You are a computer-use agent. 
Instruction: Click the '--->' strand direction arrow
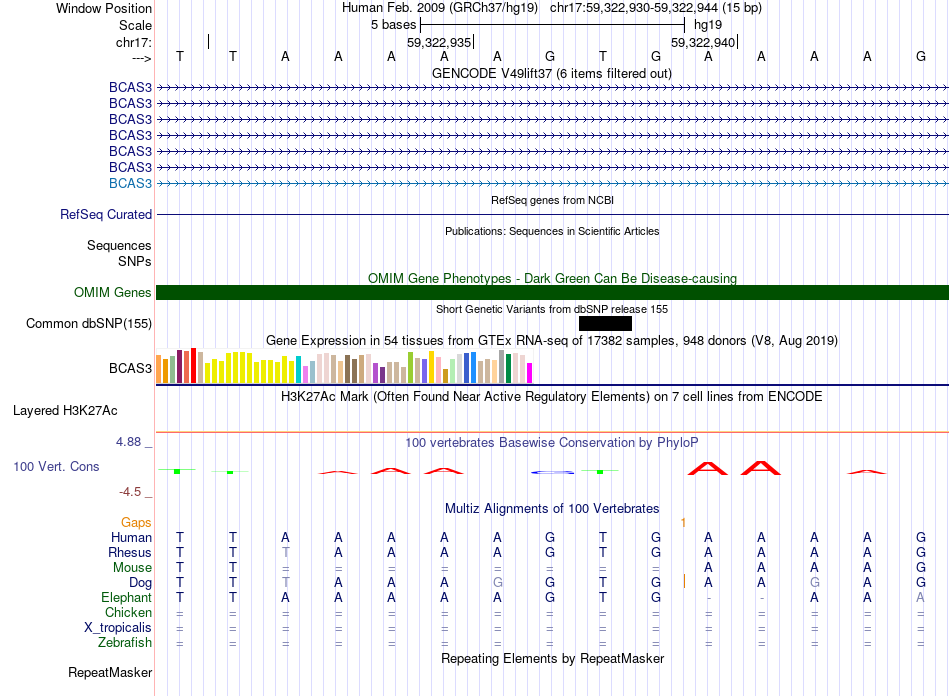click(142, 58)
